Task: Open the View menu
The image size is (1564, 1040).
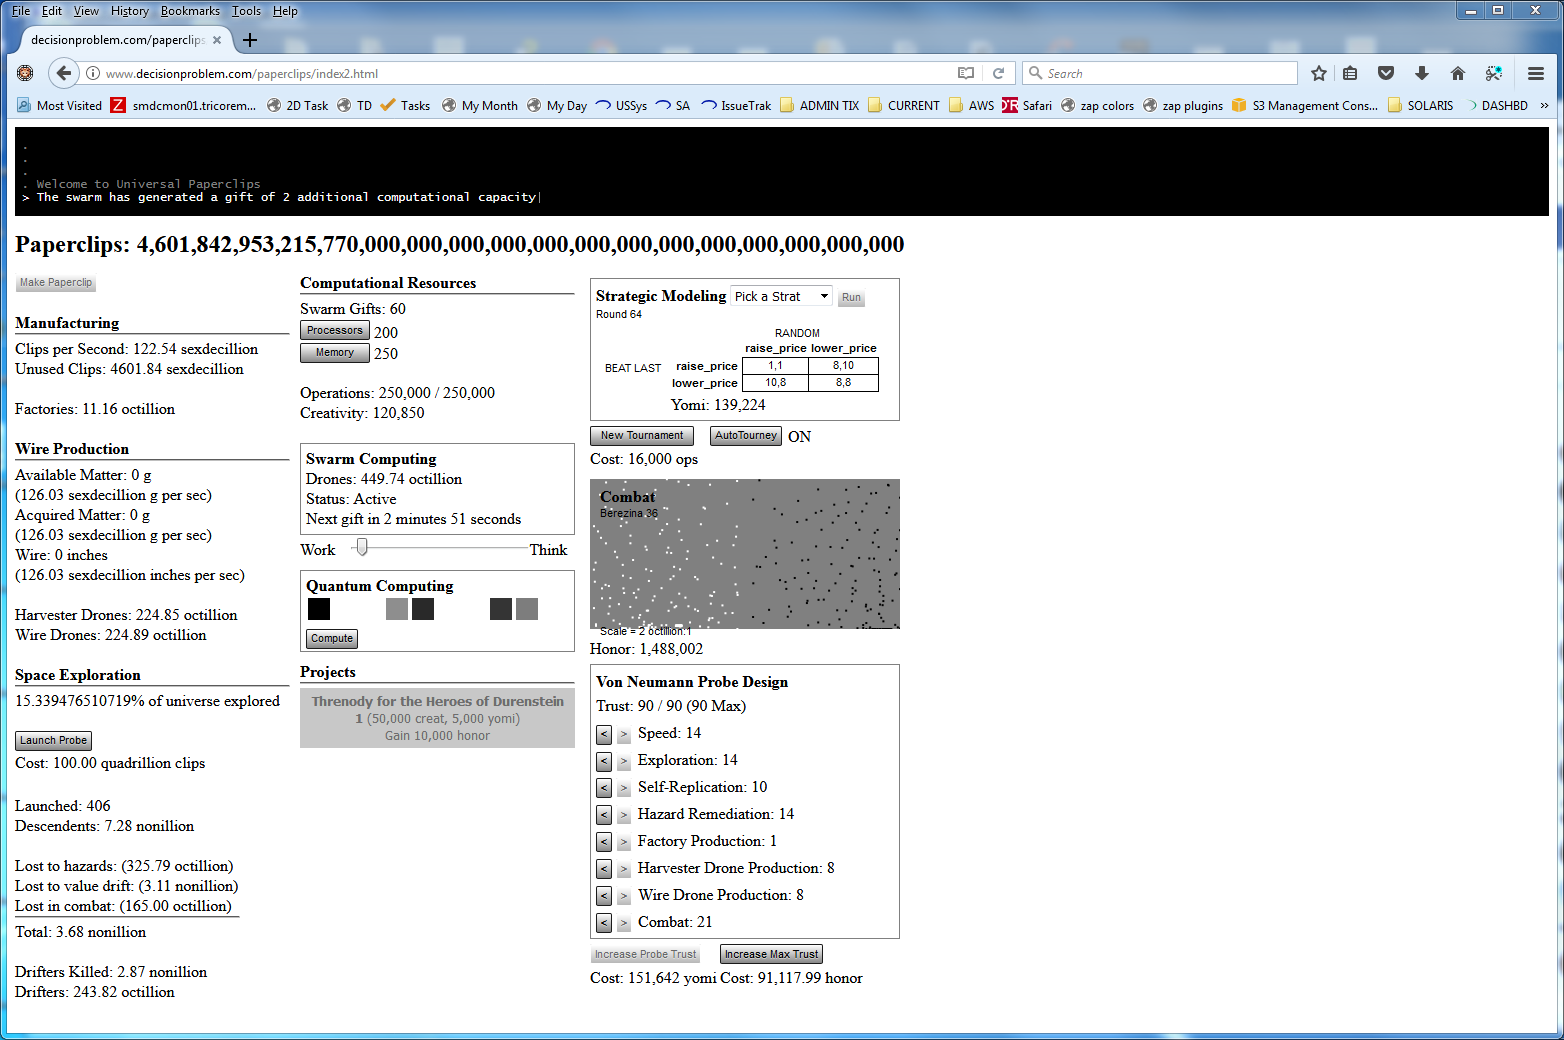Action: pyautogui.click(x=87, y=11)
